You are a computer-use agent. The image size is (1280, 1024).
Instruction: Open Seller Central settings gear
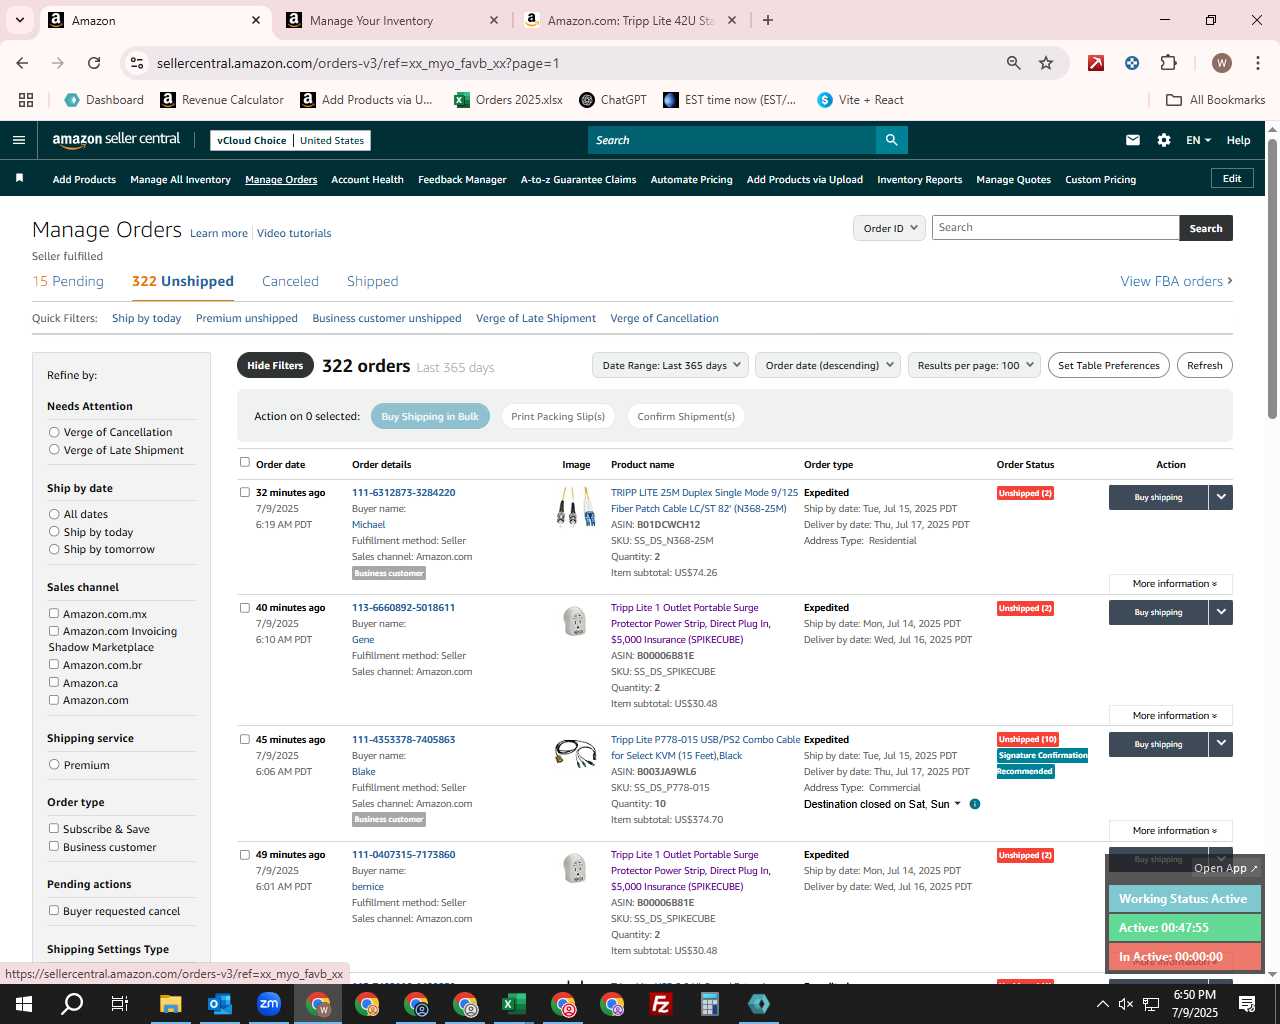1164,140
